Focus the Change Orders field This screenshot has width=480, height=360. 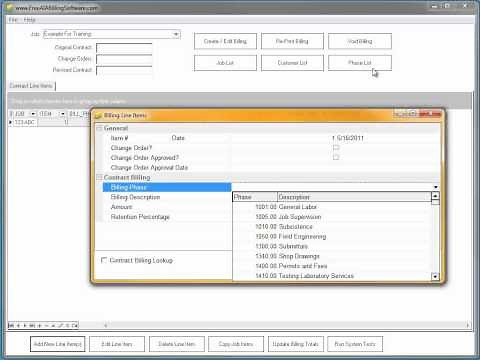click(x=124, y=59)
